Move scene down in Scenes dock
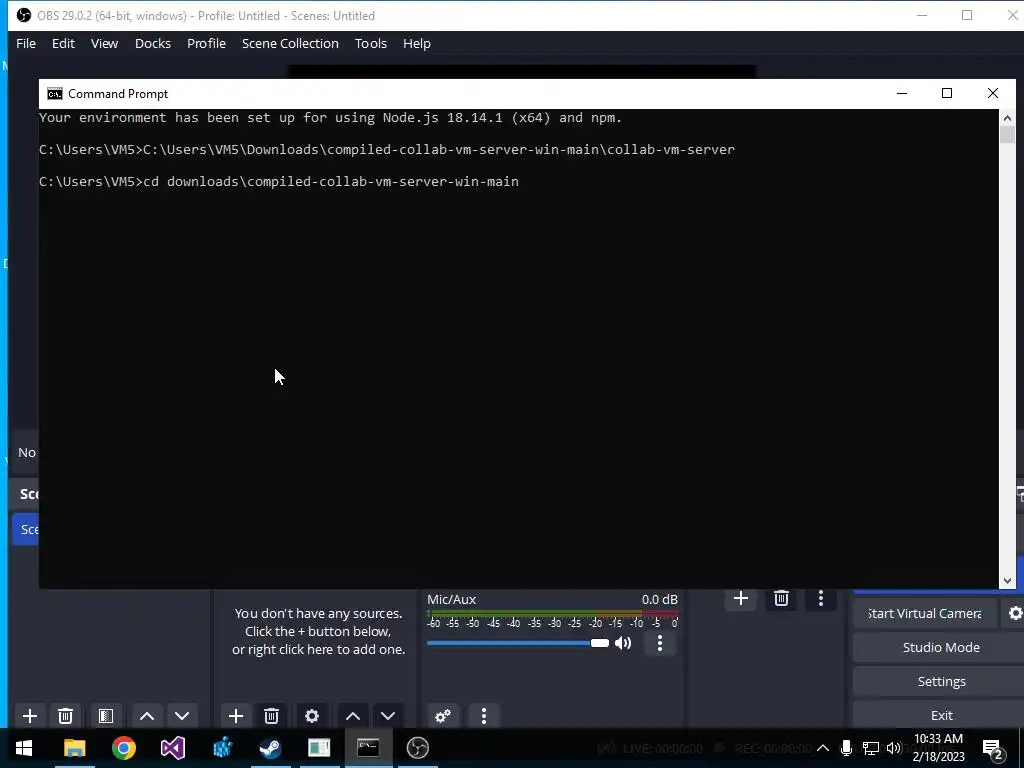 pos(182,716)
